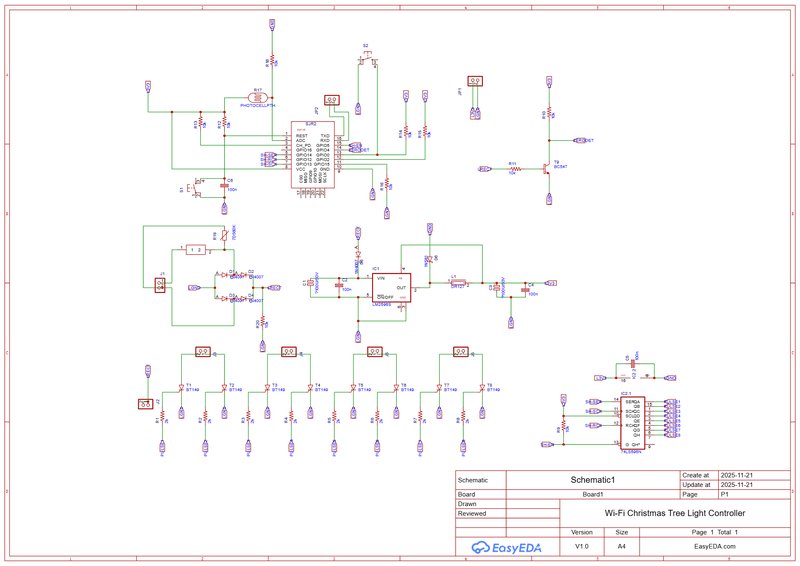Click the Board1 cell
This screenshot has width=800, height=566.
pos(592,494)
